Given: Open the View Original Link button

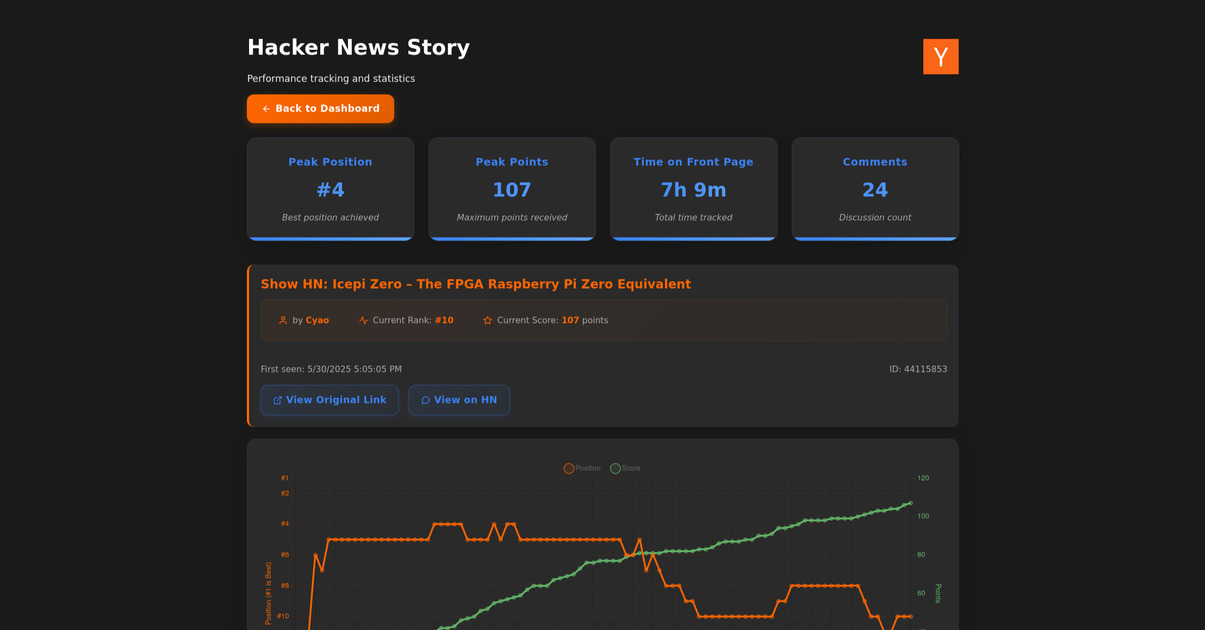Looking at the screenshot, I should click(x=329, y=400).
